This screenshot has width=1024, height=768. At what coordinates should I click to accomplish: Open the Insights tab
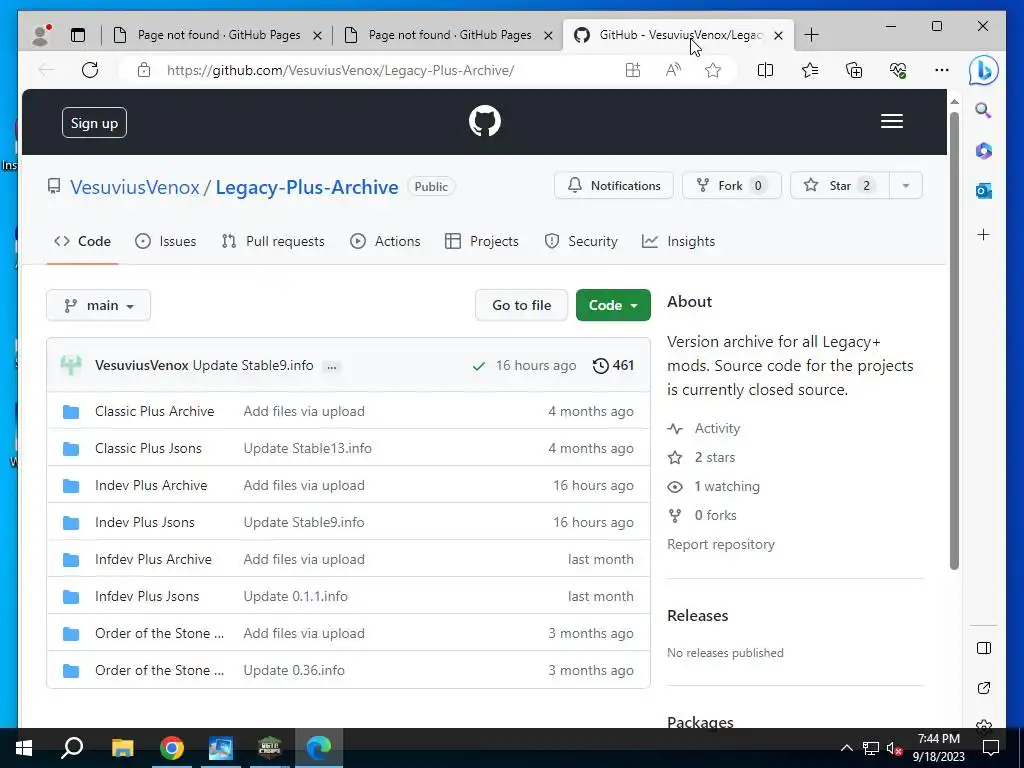click(679, 242)
